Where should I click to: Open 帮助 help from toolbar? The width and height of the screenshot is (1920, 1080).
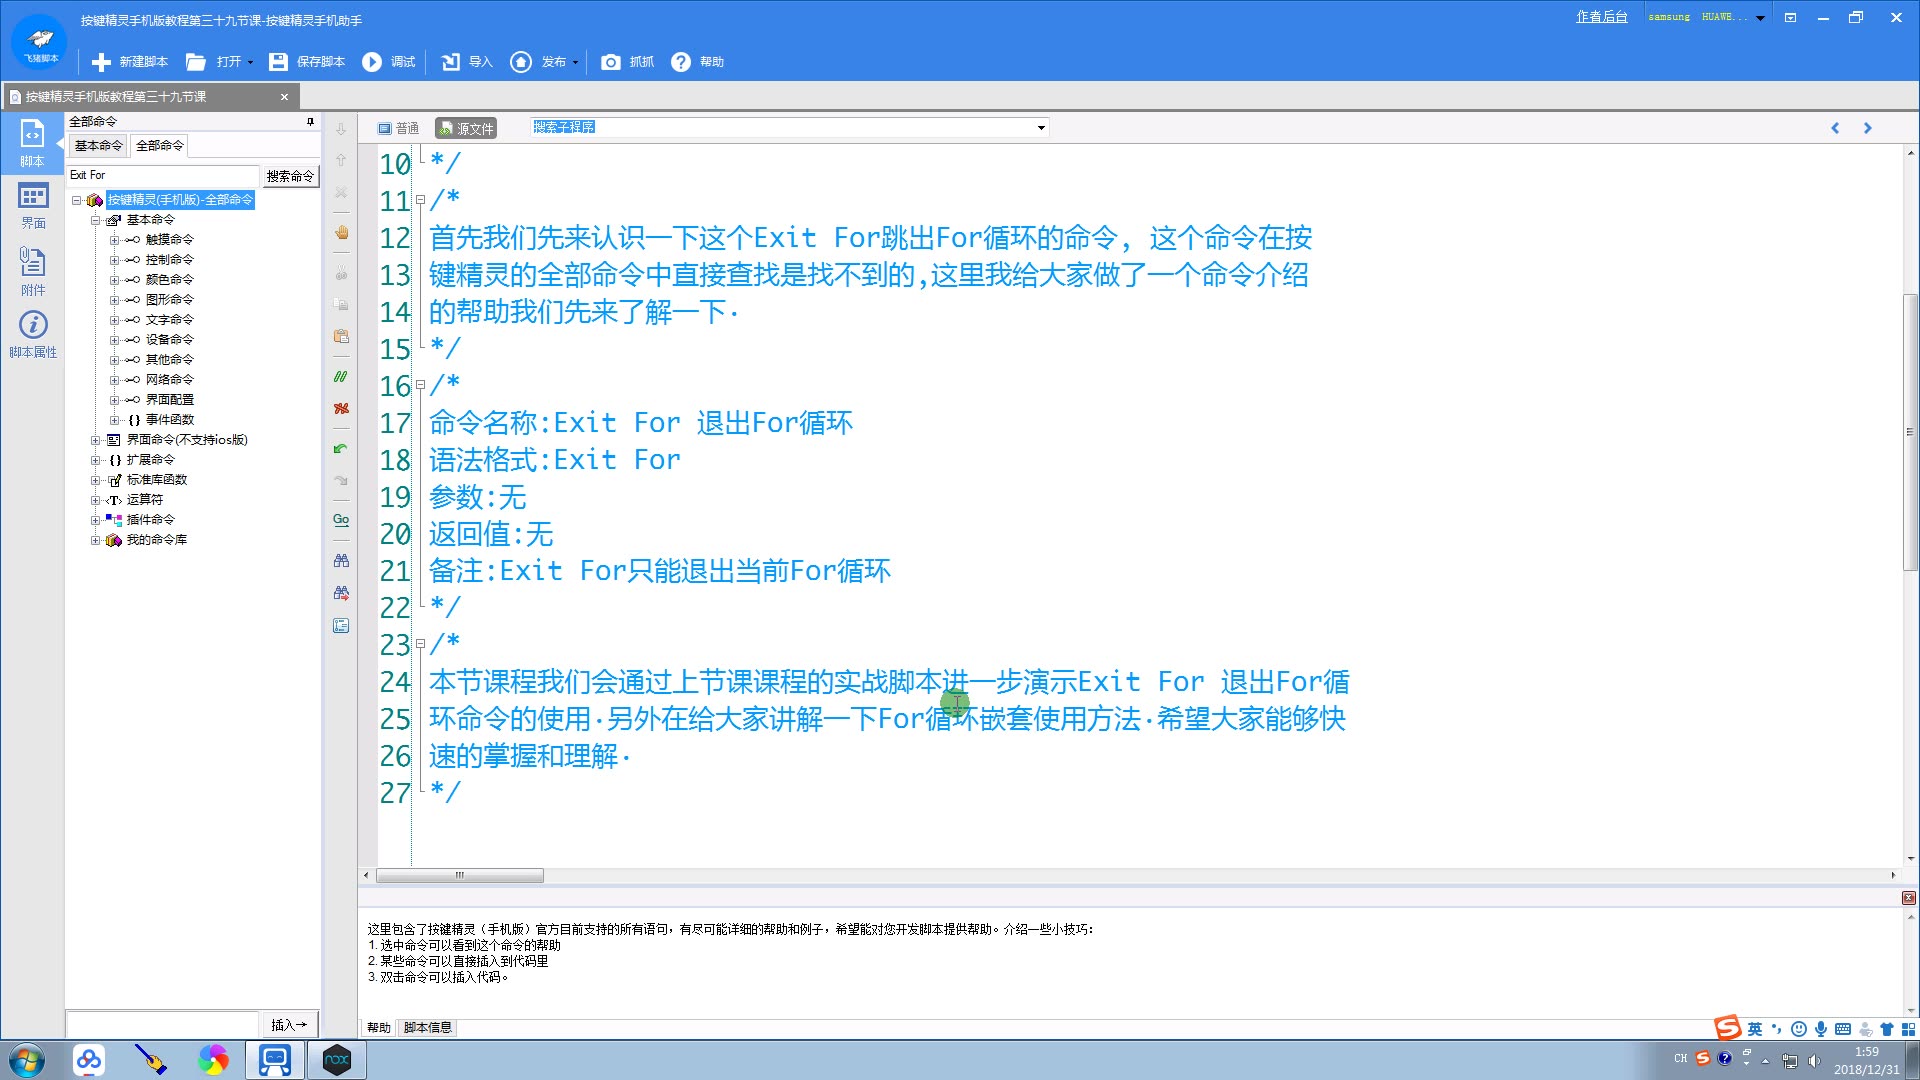697,62
